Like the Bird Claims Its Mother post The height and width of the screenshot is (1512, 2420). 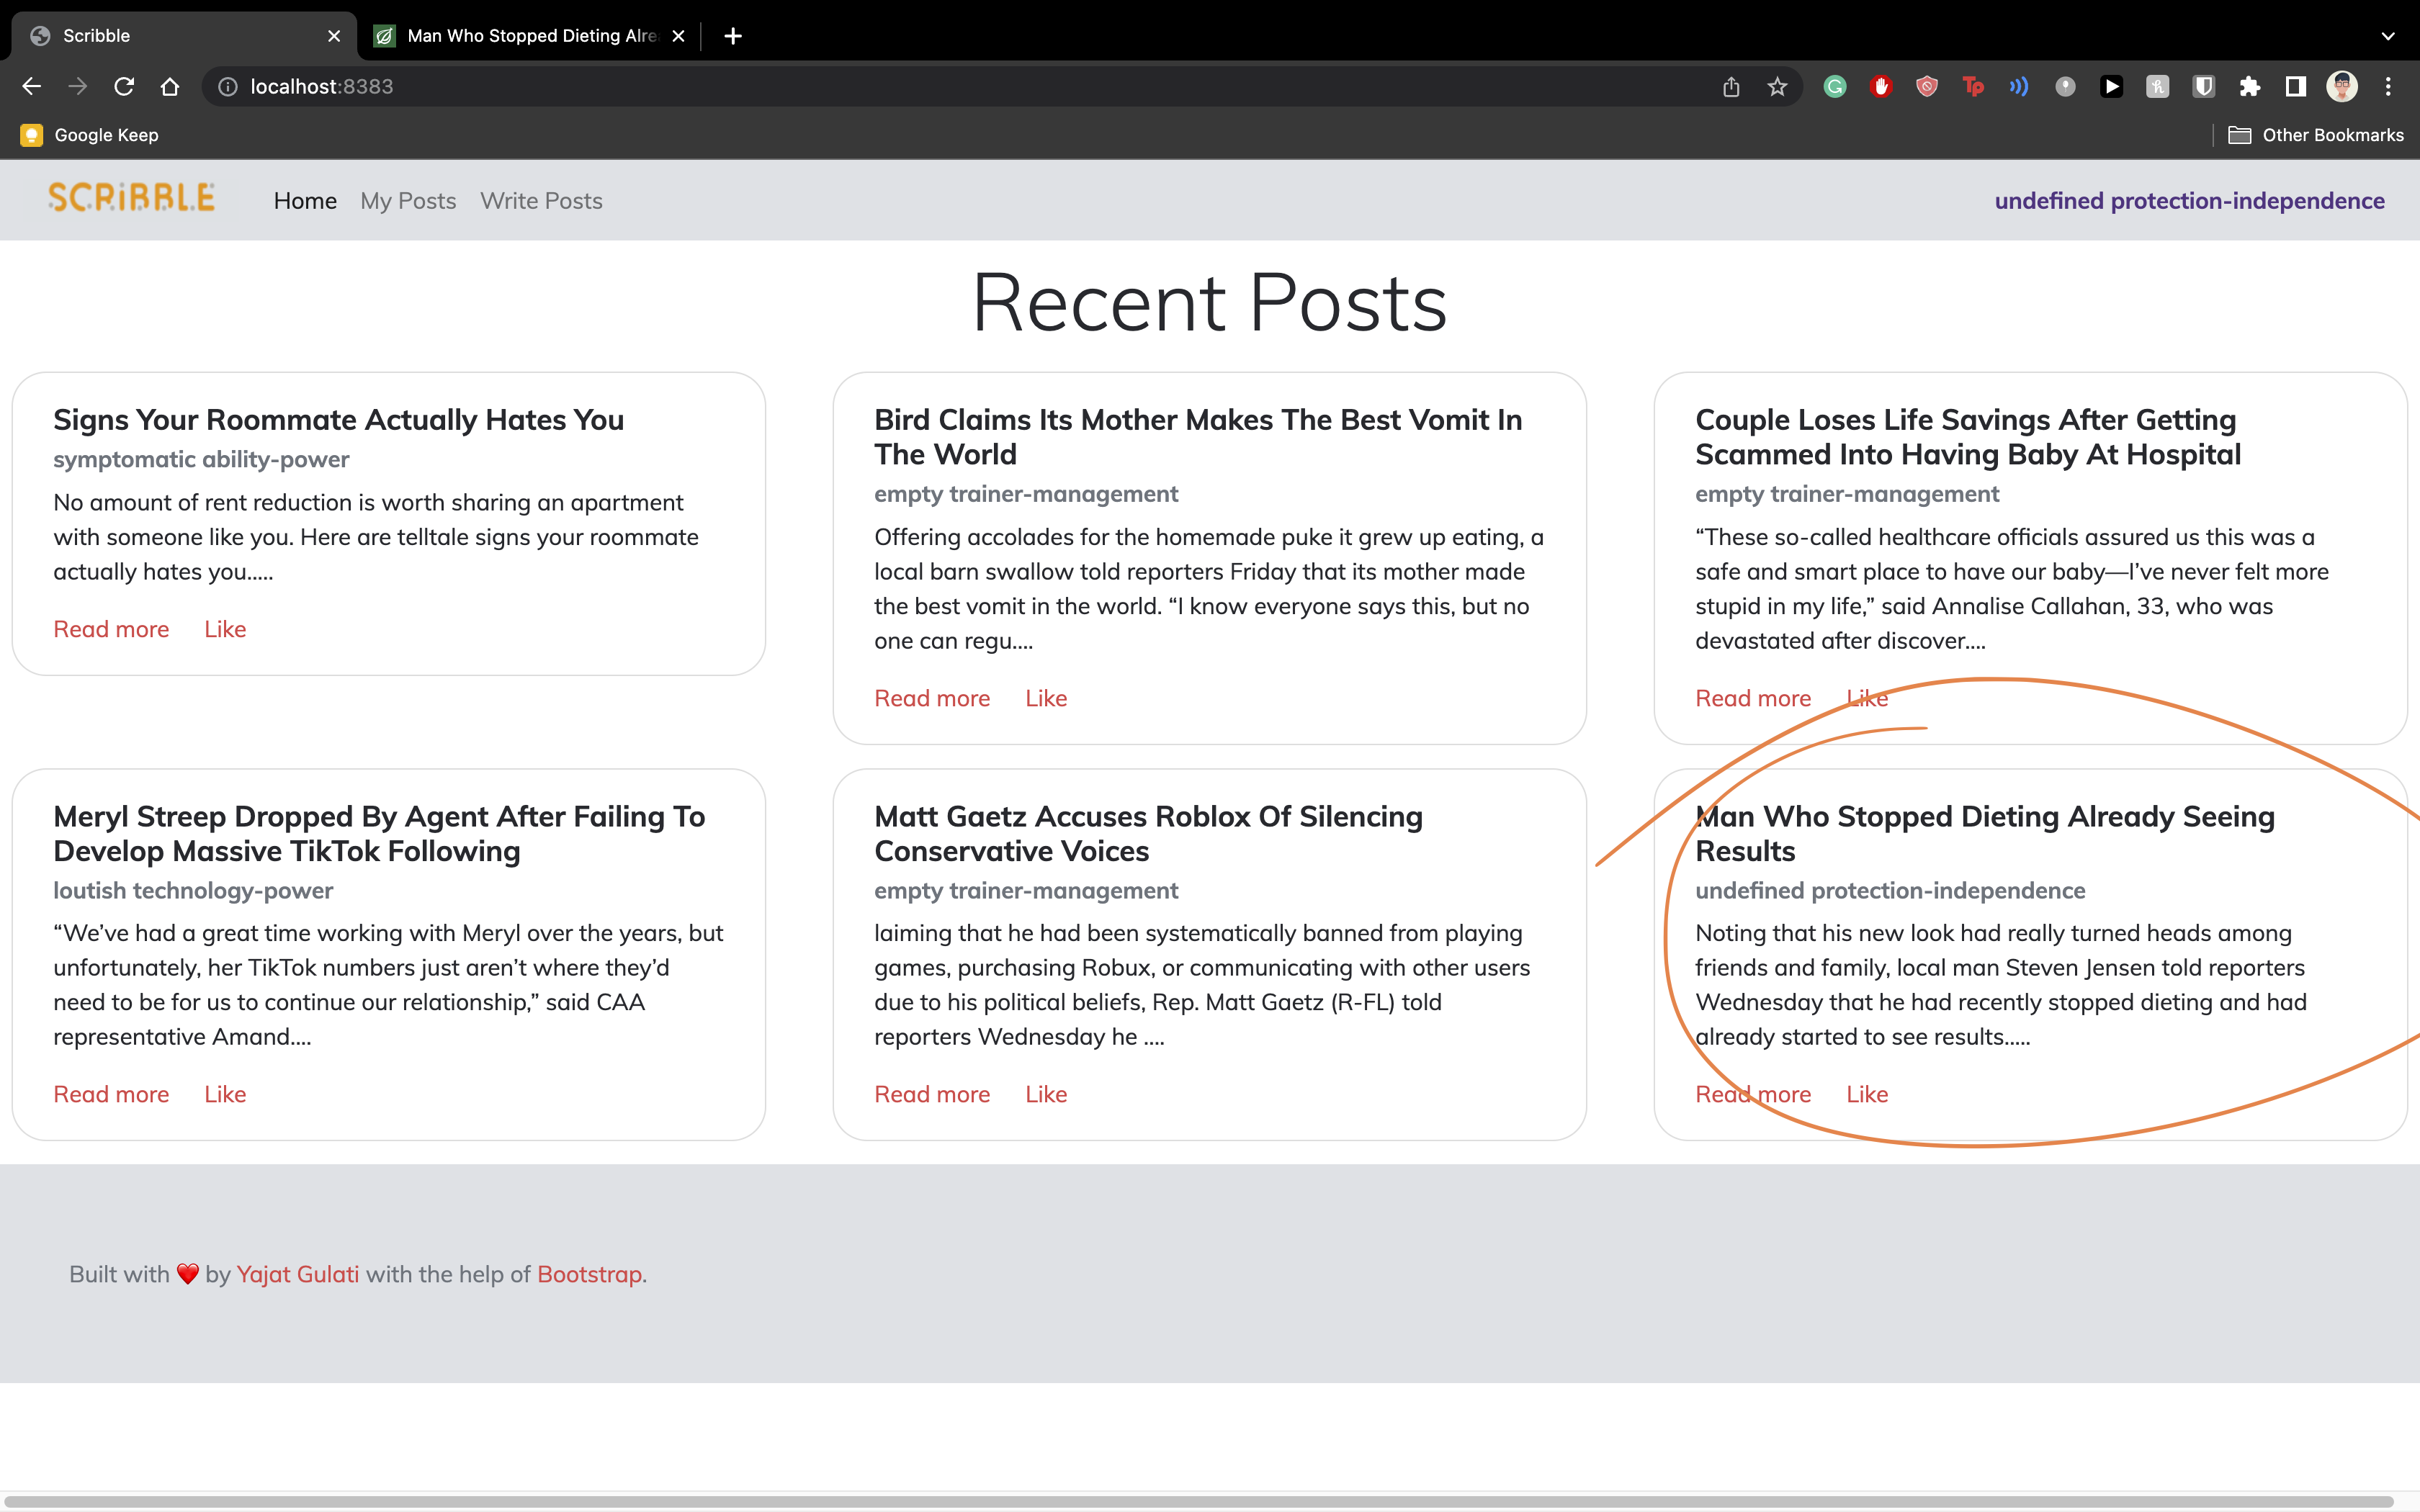tap(1046, 698)
